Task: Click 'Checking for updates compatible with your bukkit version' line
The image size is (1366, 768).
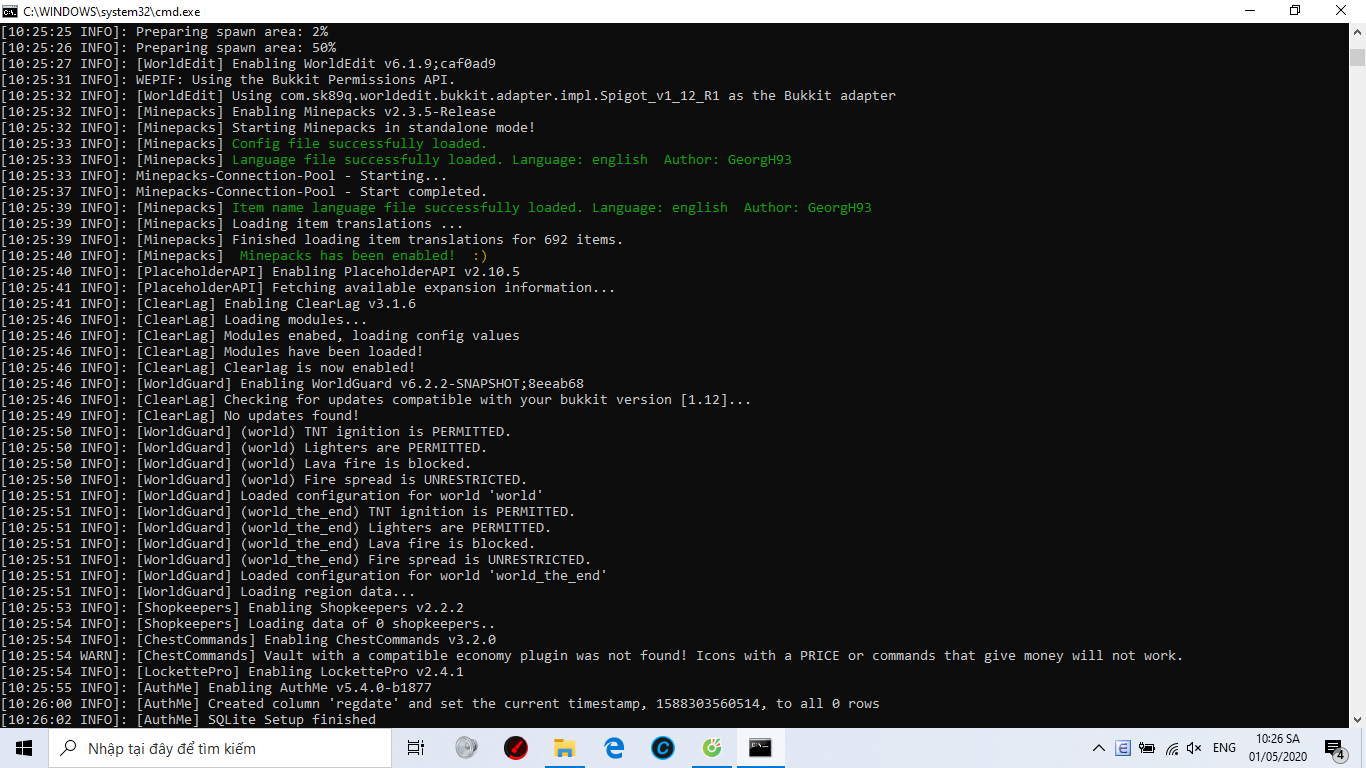Action: [x=376, y=400]
